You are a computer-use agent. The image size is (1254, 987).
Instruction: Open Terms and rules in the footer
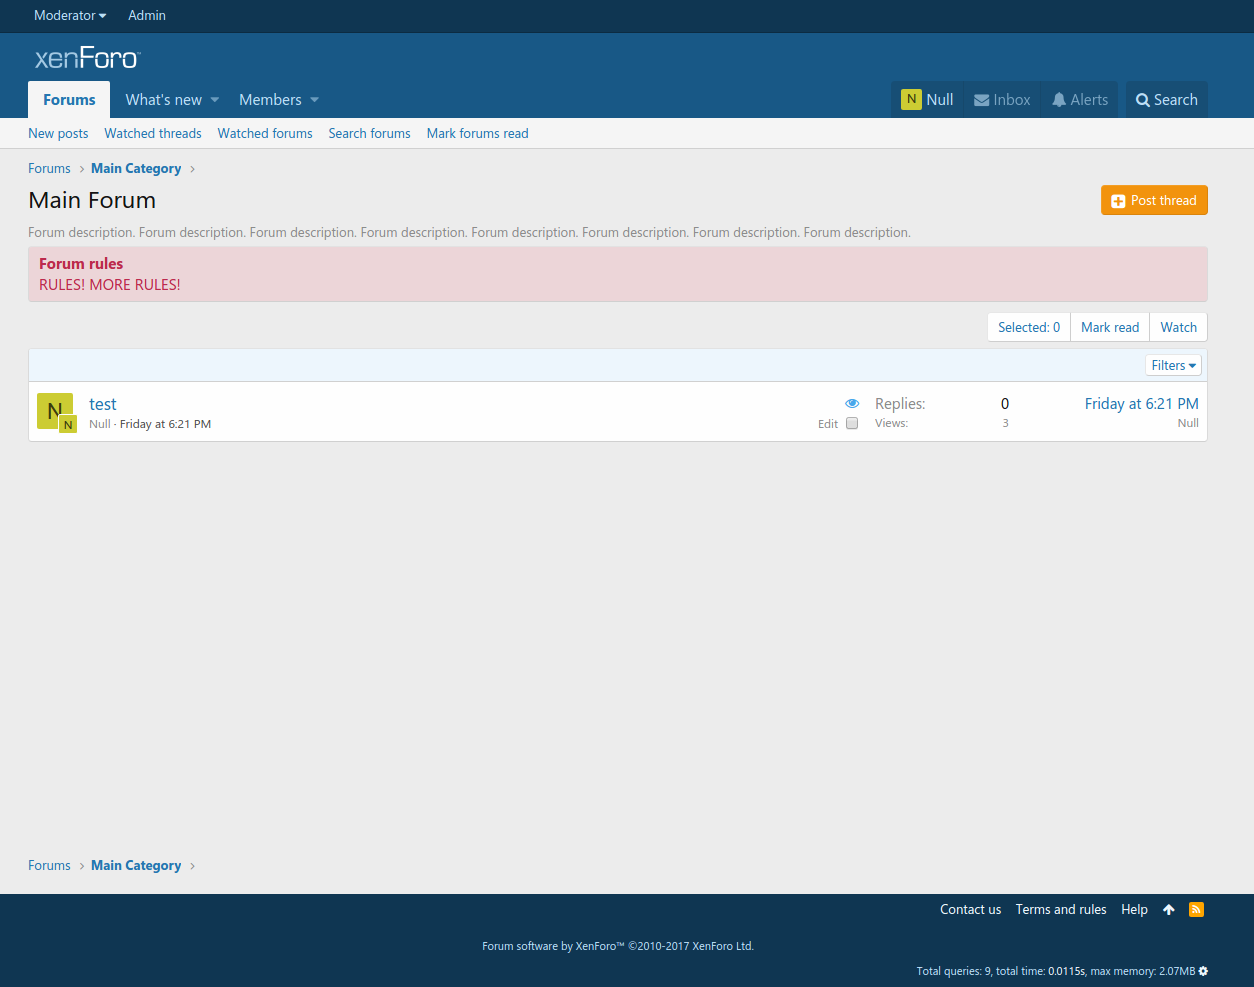click(1061, 909)
